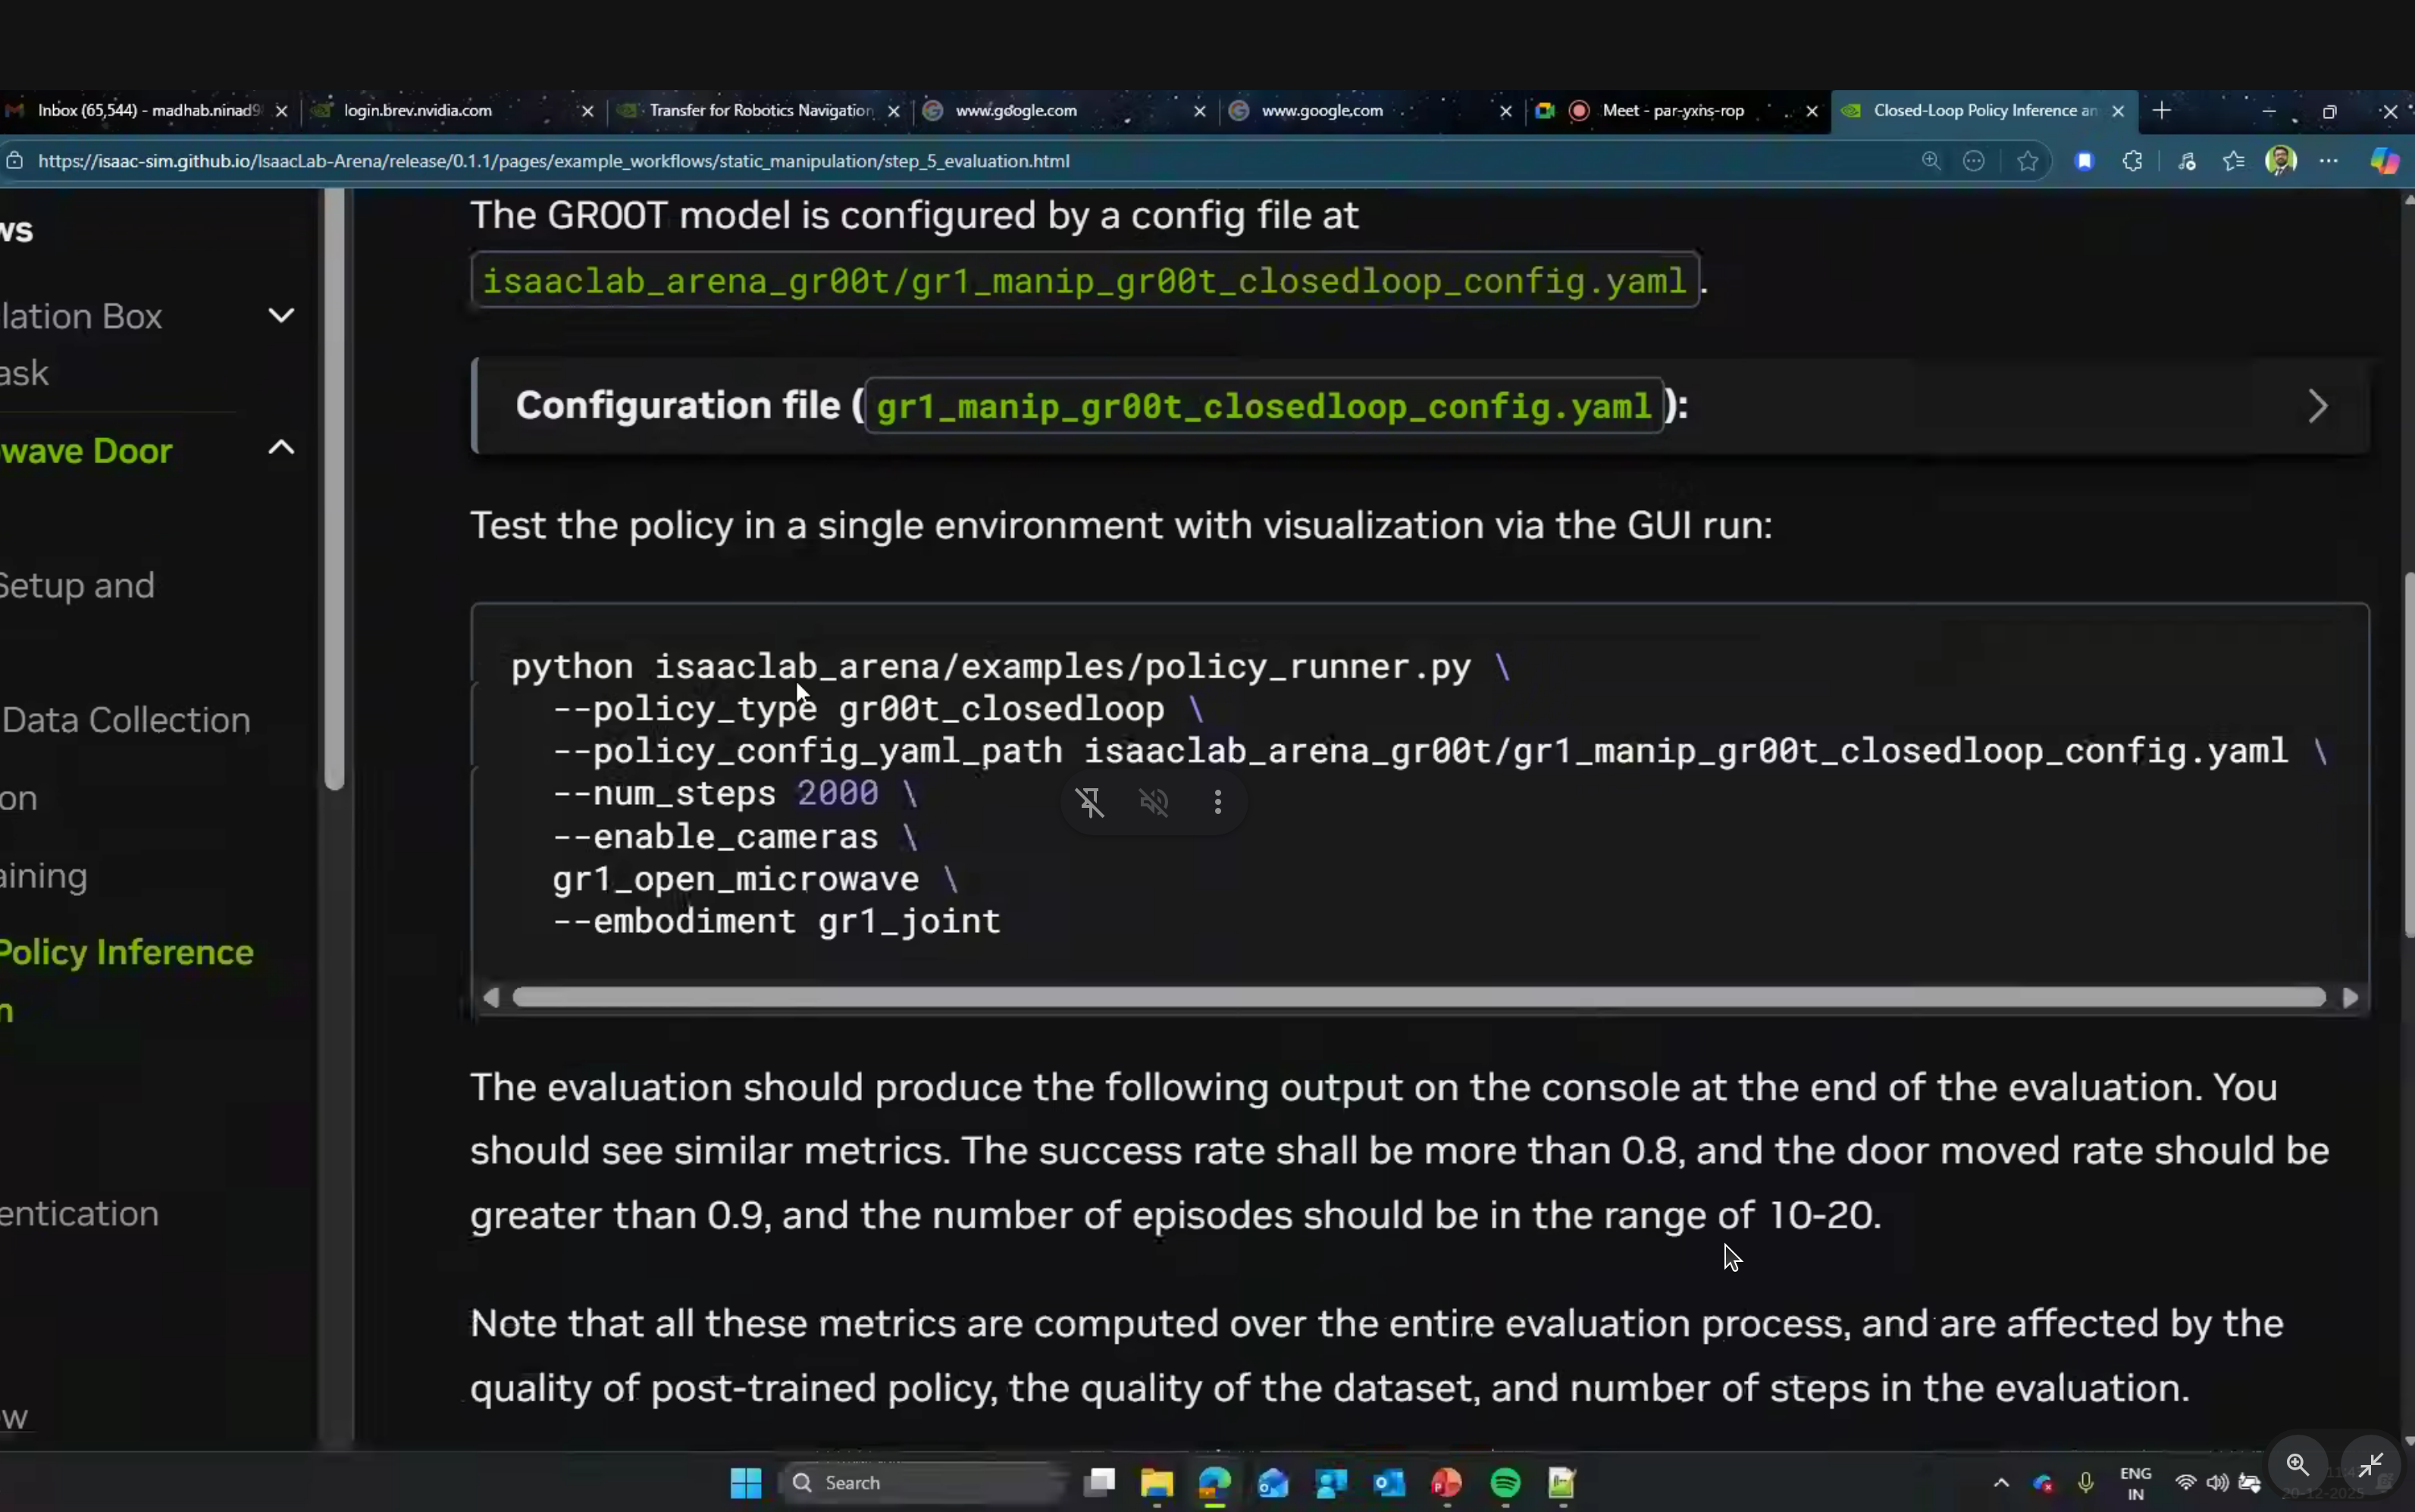Open more options on the floating video overlay
The image size is (2415, 1512).
1218,802
